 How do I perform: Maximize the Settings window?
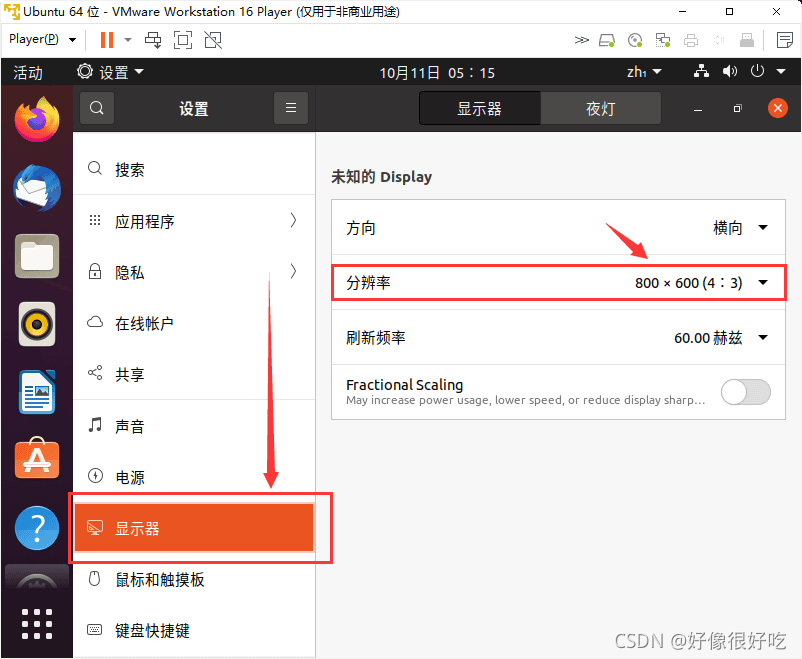pos(737,108)
